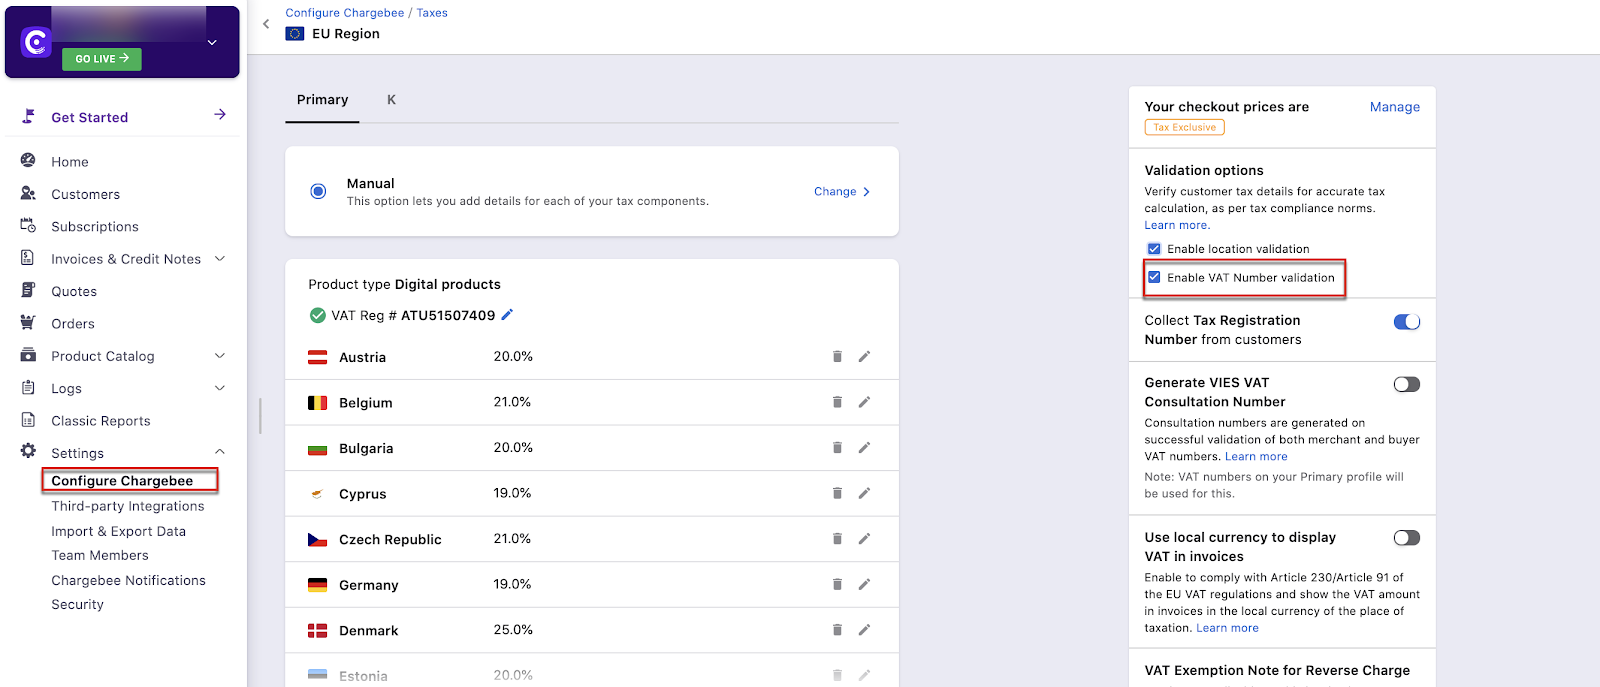Open Third-party Integrations under Settings

click(128, 506)
